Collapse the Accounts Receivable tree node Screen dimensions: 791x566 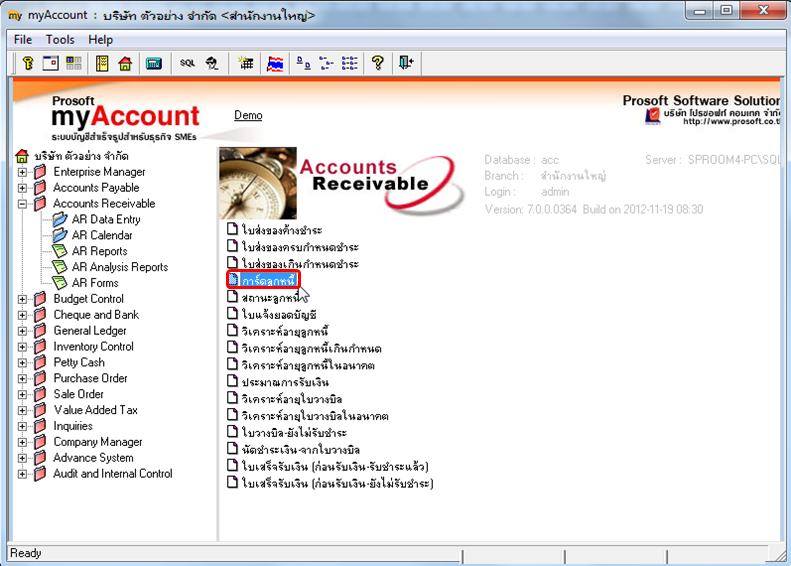click(22, 204)
